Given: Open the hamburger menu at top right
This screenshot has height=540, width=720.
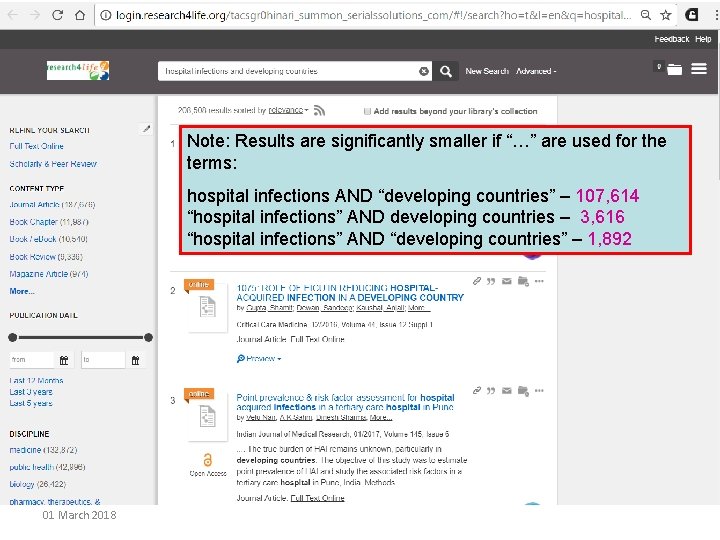Looking at the screenshot, I should pyautogui.click(x=699, y=69).
